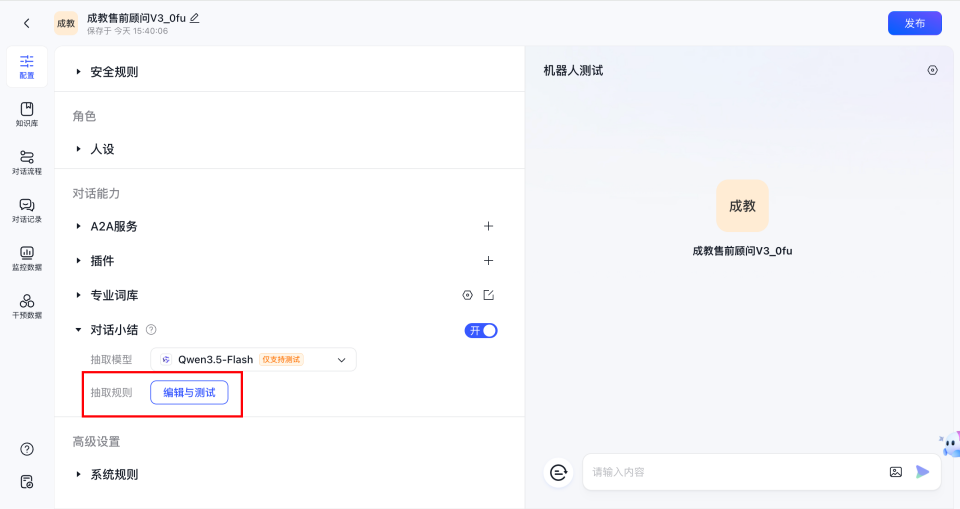
Task: Attach an image with the picture icon
Action: pos(896,472)
